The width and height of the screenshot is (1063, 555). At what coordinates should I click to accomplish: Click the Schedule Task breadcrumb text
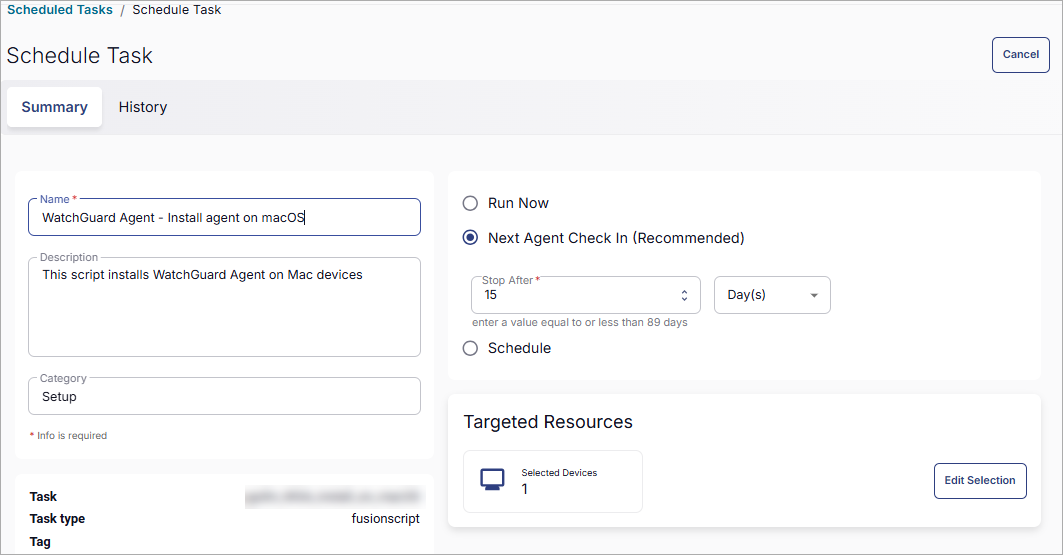click(176, 9)
